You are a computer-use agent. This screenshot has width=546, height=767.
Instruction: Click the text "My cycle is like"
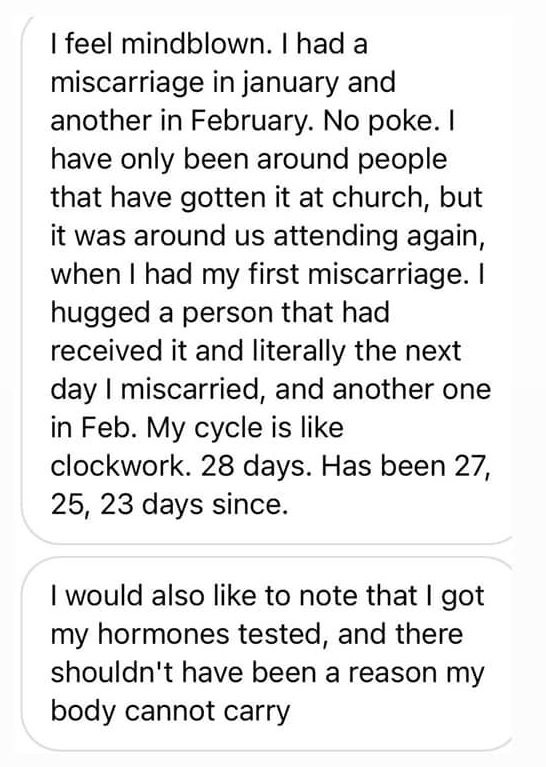coord(245,428)
